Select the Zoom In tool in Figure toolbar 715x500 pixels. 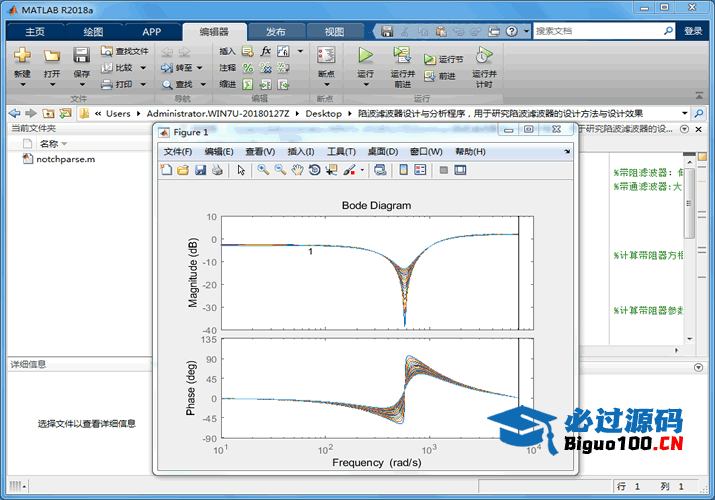[263, 170]
